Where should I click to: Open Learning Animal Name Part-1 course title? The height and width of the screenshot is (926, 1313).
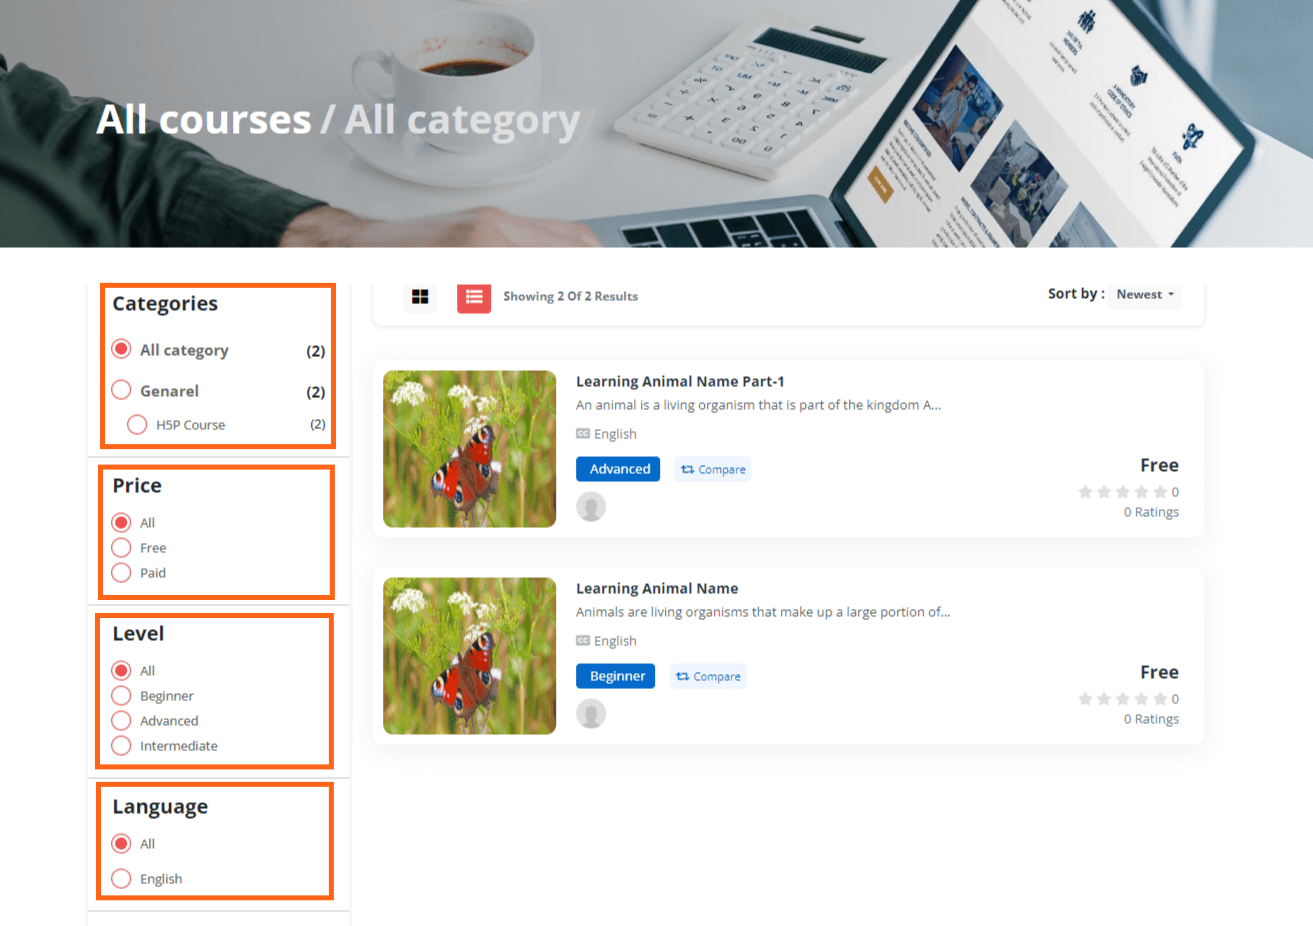click(680, 382)
